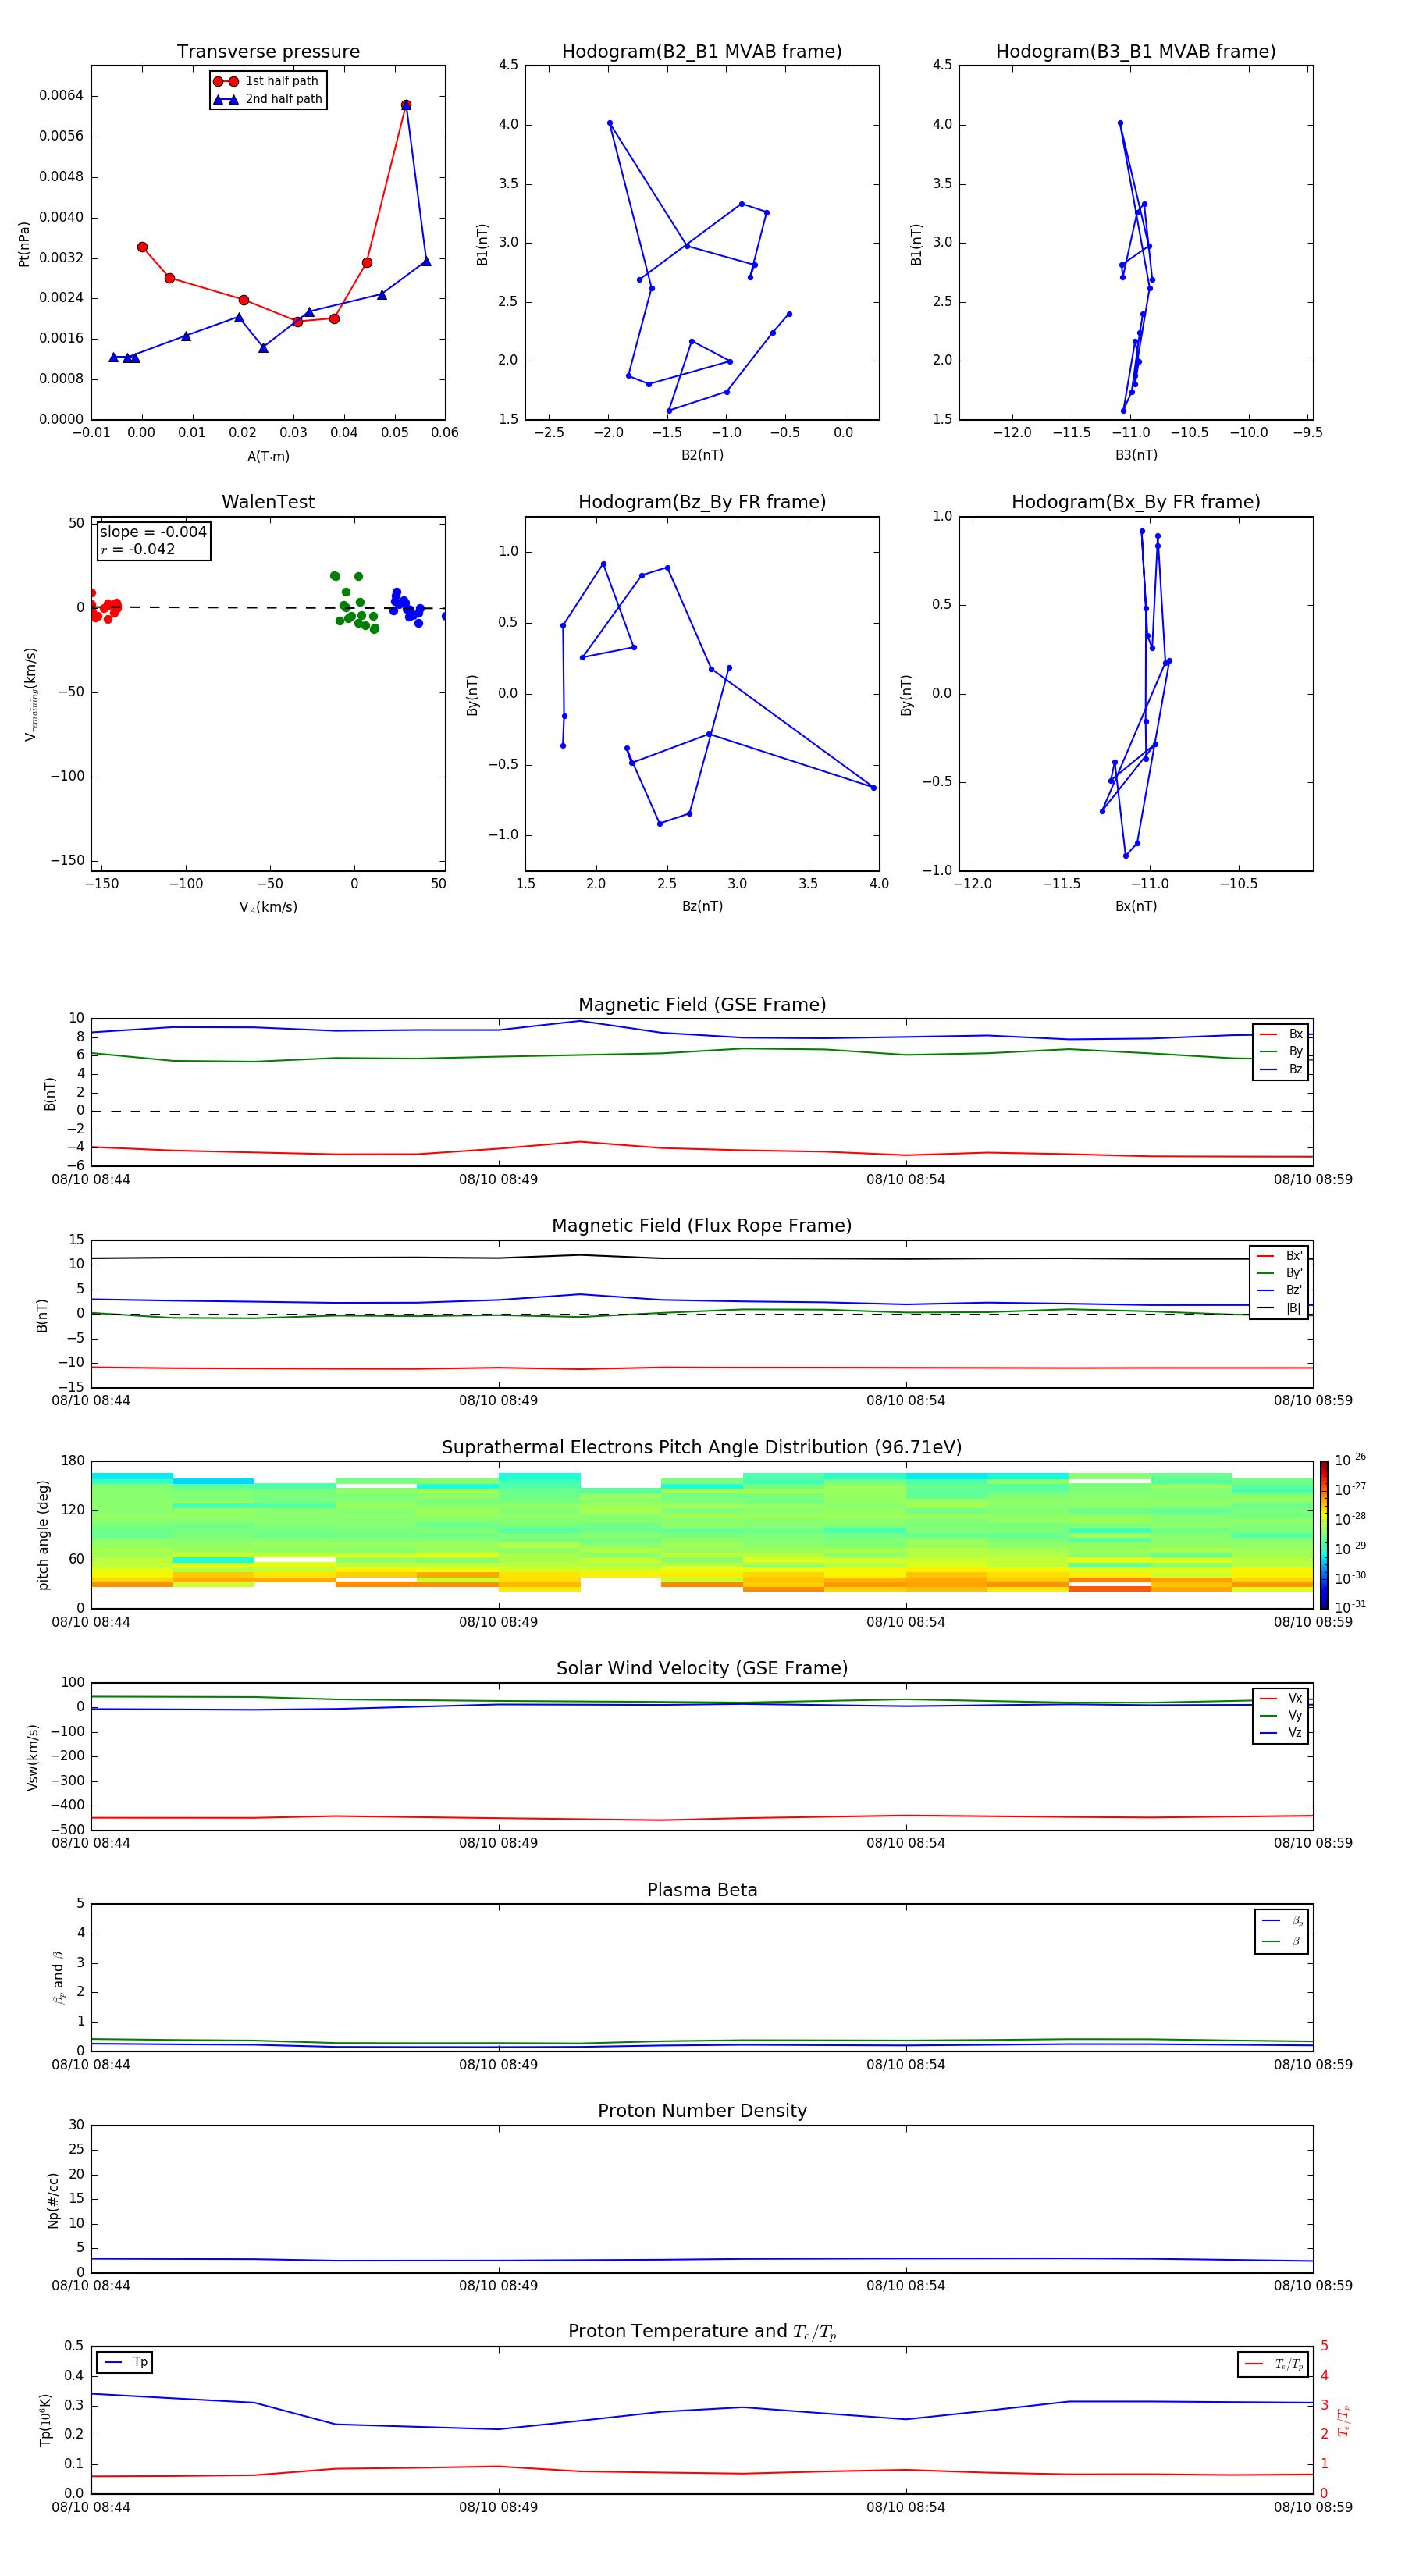This screenshot has height=2576, width=1405.
Task: Click the Vy entry in velocity legend
Action: pos(1281,1716)
